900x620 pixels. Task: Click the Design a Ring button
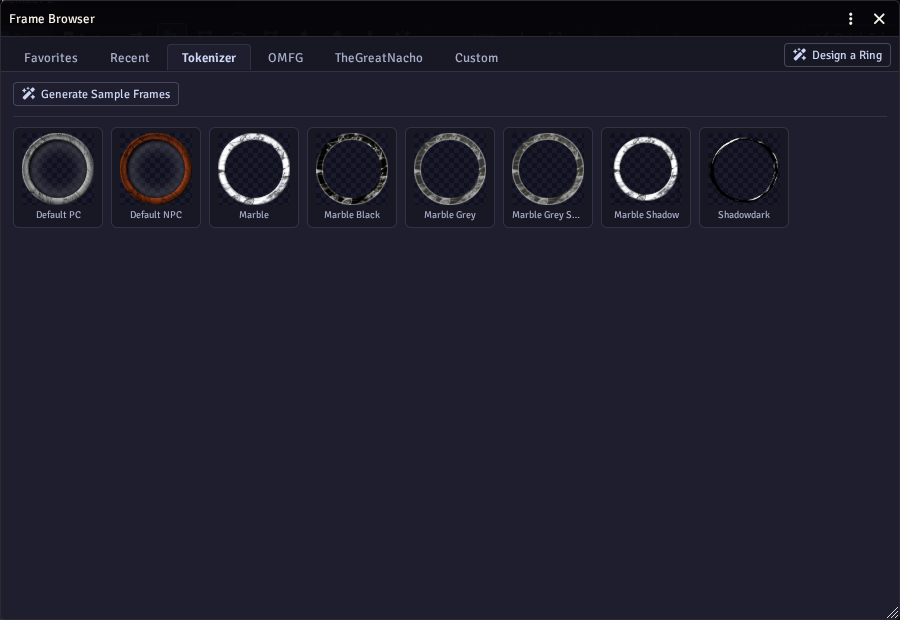pyautogui.click(x=837, y=55)
